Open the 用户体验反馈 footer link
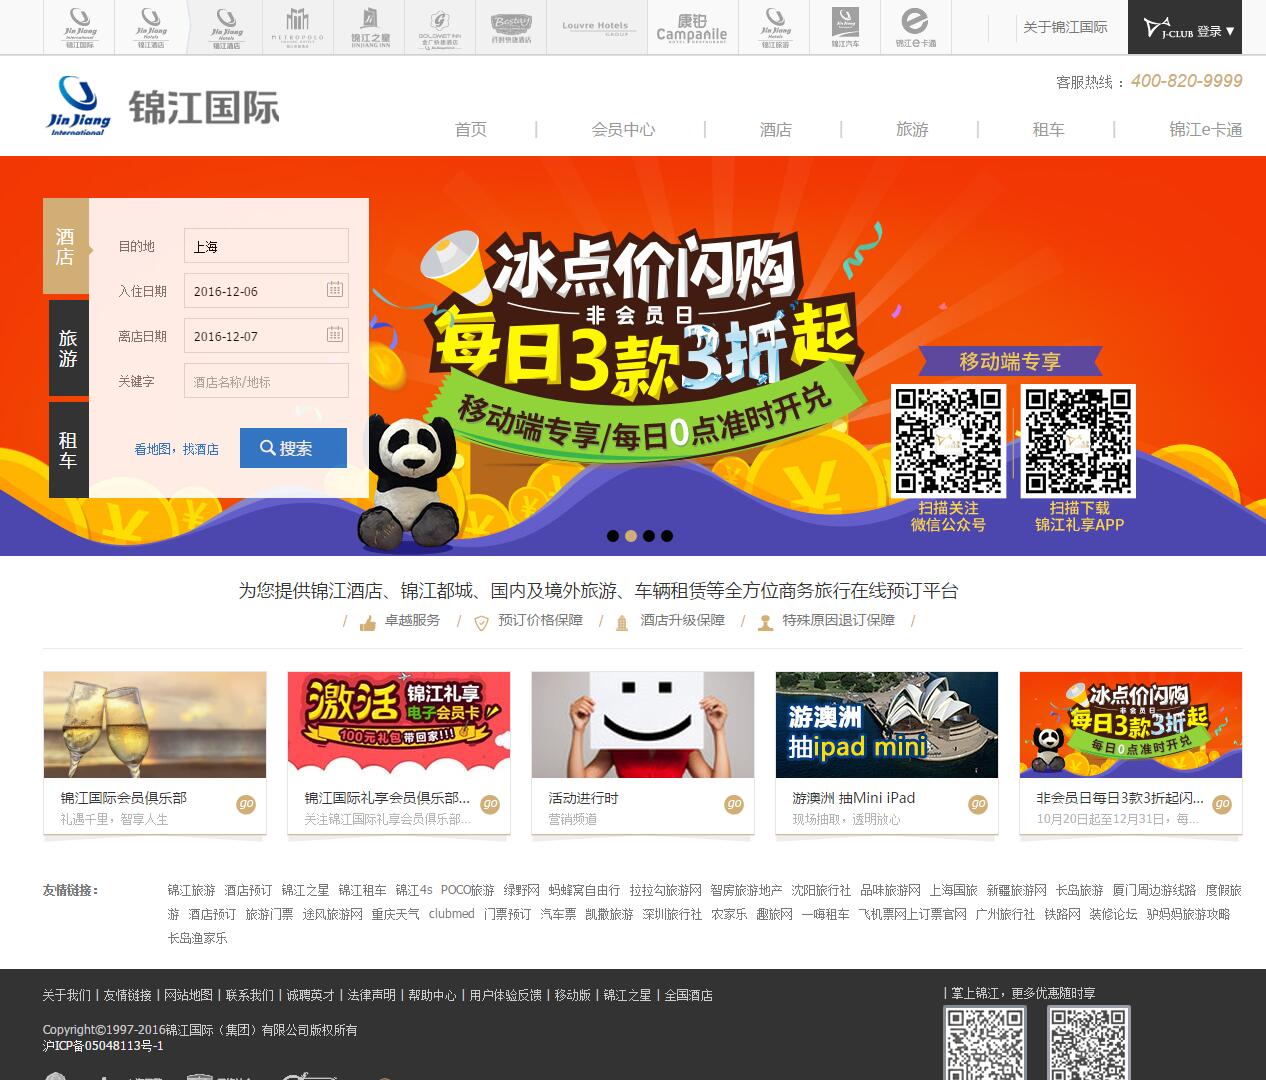Screen dimensions: 1266x1080 coord(505,995)
